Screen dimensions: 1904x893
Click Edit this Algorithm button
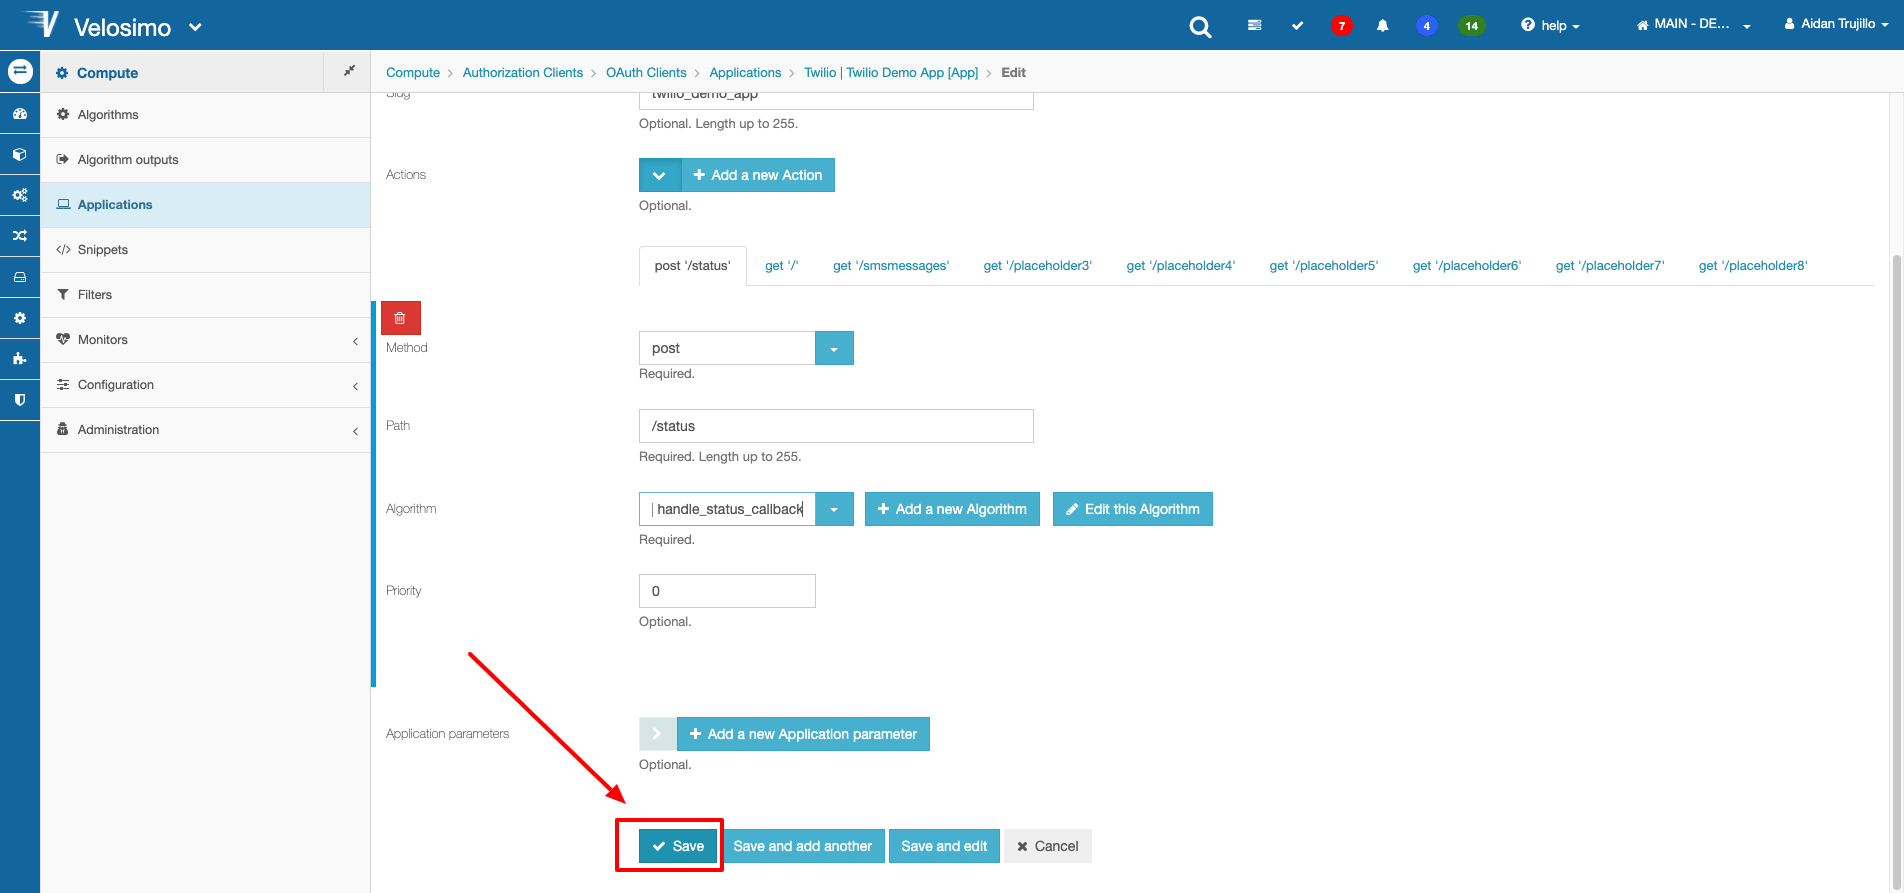tap(1132, 509)
